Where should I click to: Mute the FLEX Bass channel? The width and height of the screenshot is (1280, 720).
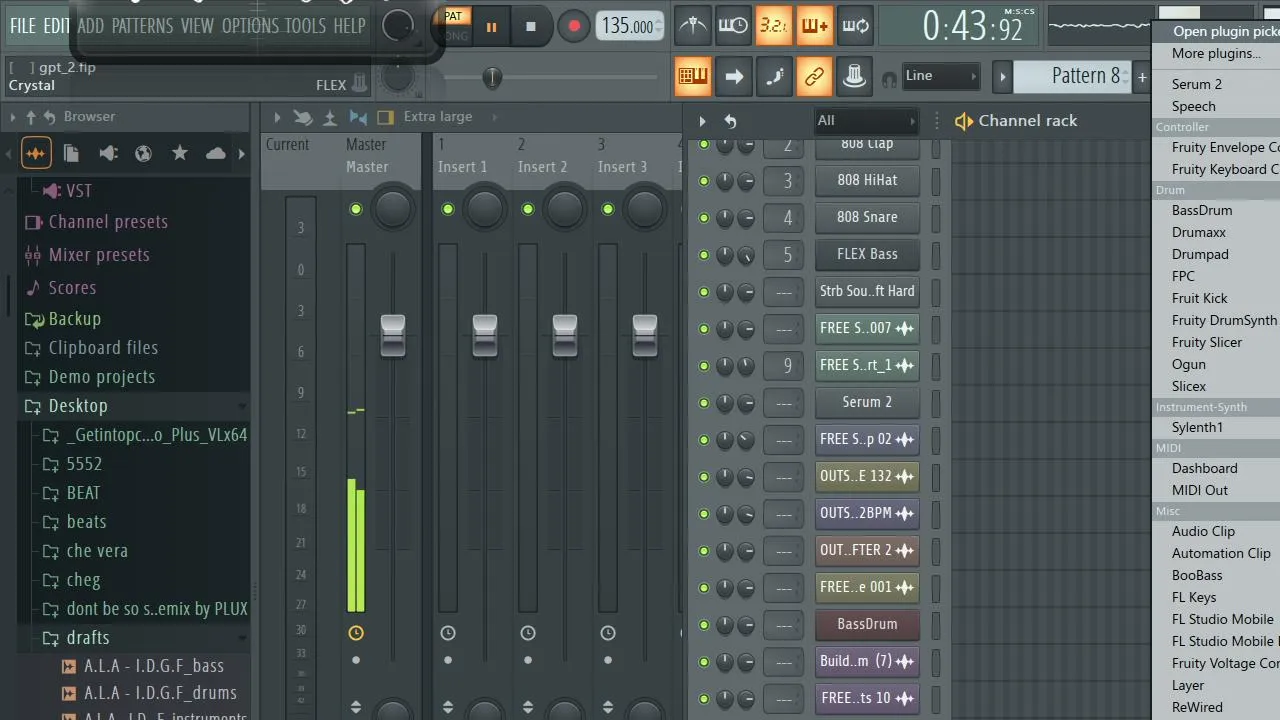pyautogui.click(x=704, y=255)
